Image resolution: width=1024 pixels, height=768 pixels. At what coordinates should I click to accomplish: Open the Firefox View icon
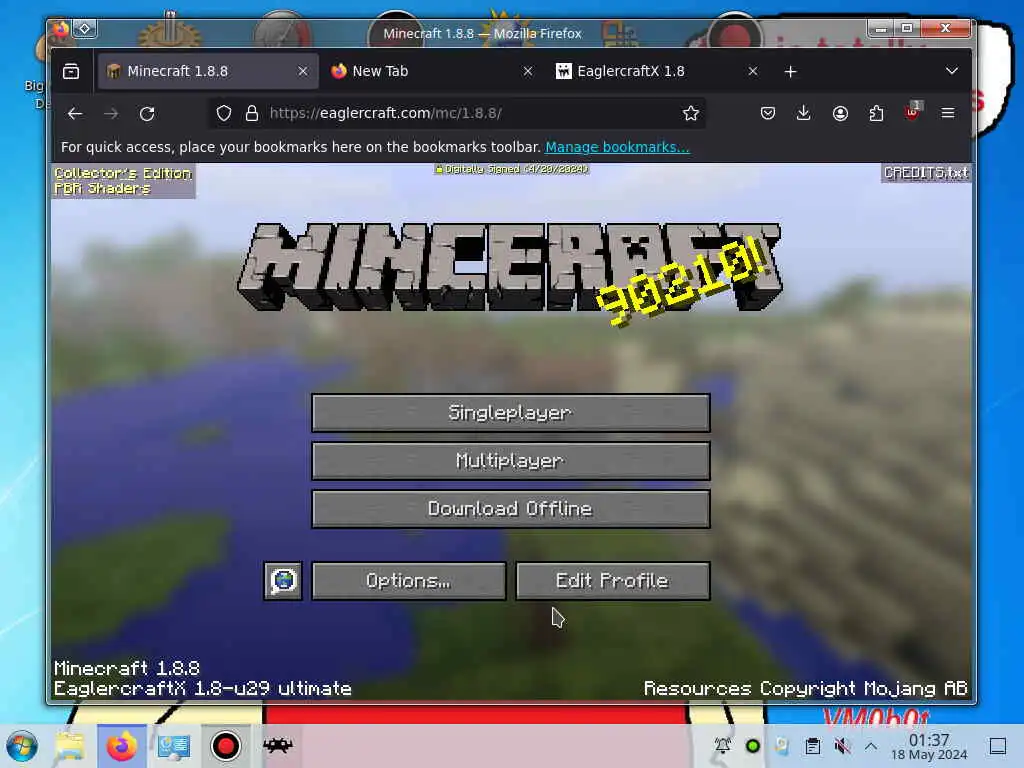point(71,71)
